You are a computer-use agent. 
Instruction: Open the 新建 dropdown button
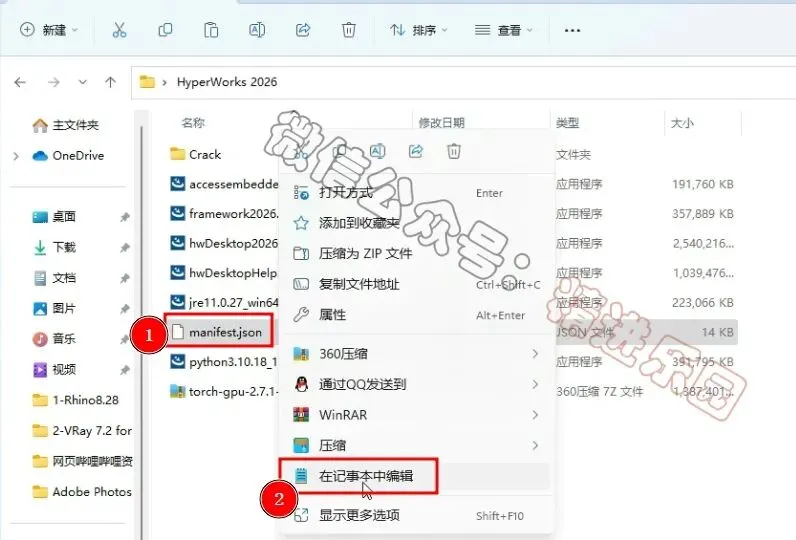[x=49, y=30]
